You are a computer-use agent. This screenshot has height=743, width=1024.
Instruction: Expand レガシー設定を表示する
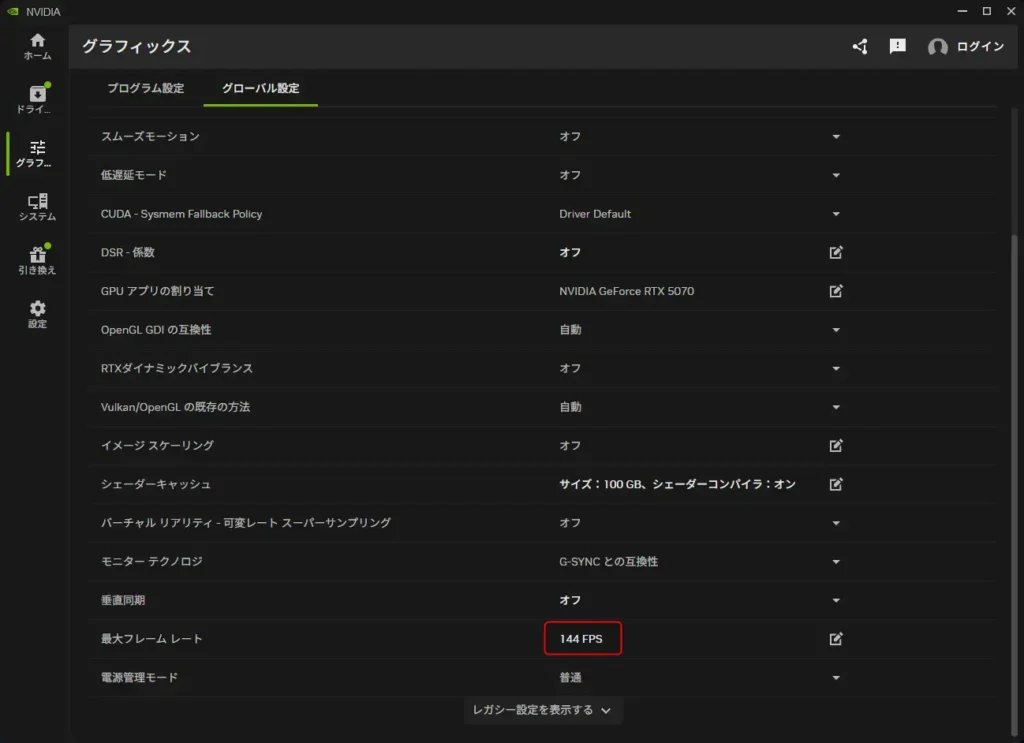pos(542,710)
